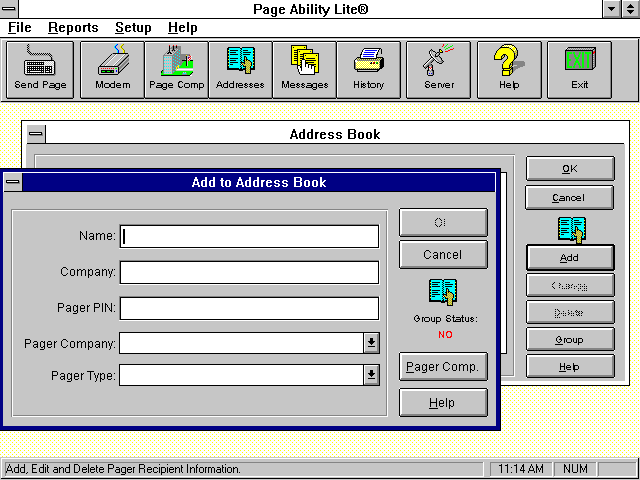Open the Reports menu
This screenshot has height=480, width=640.
(x=73, y=28)
